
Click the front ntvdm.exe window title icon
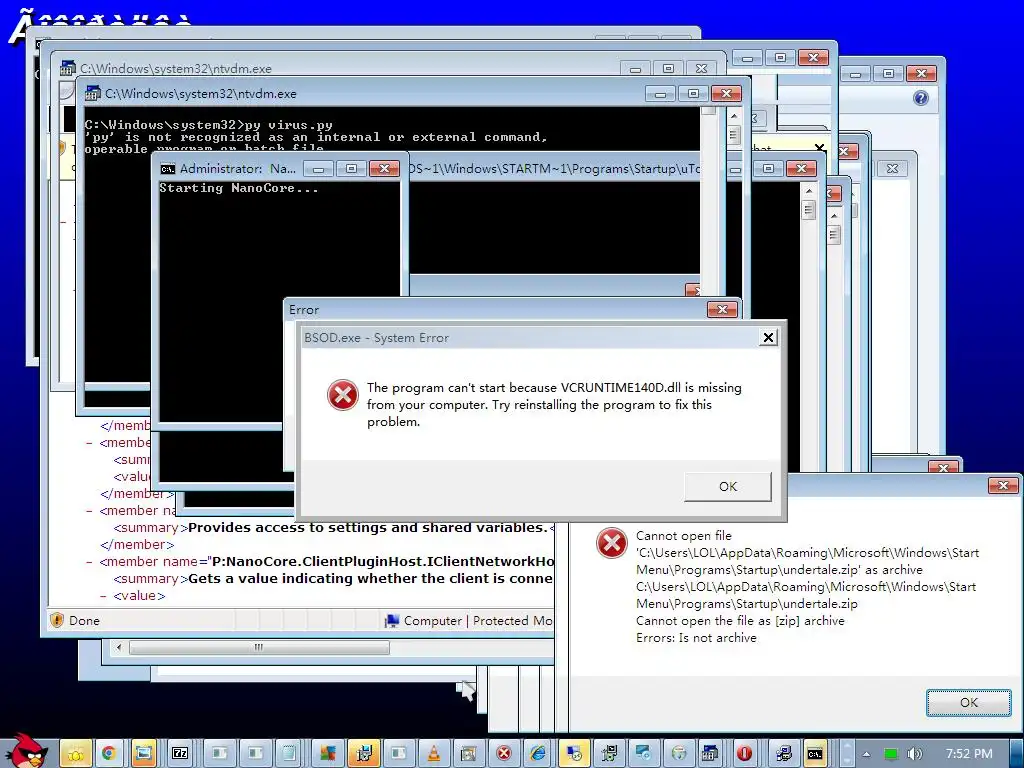point(93,93)
